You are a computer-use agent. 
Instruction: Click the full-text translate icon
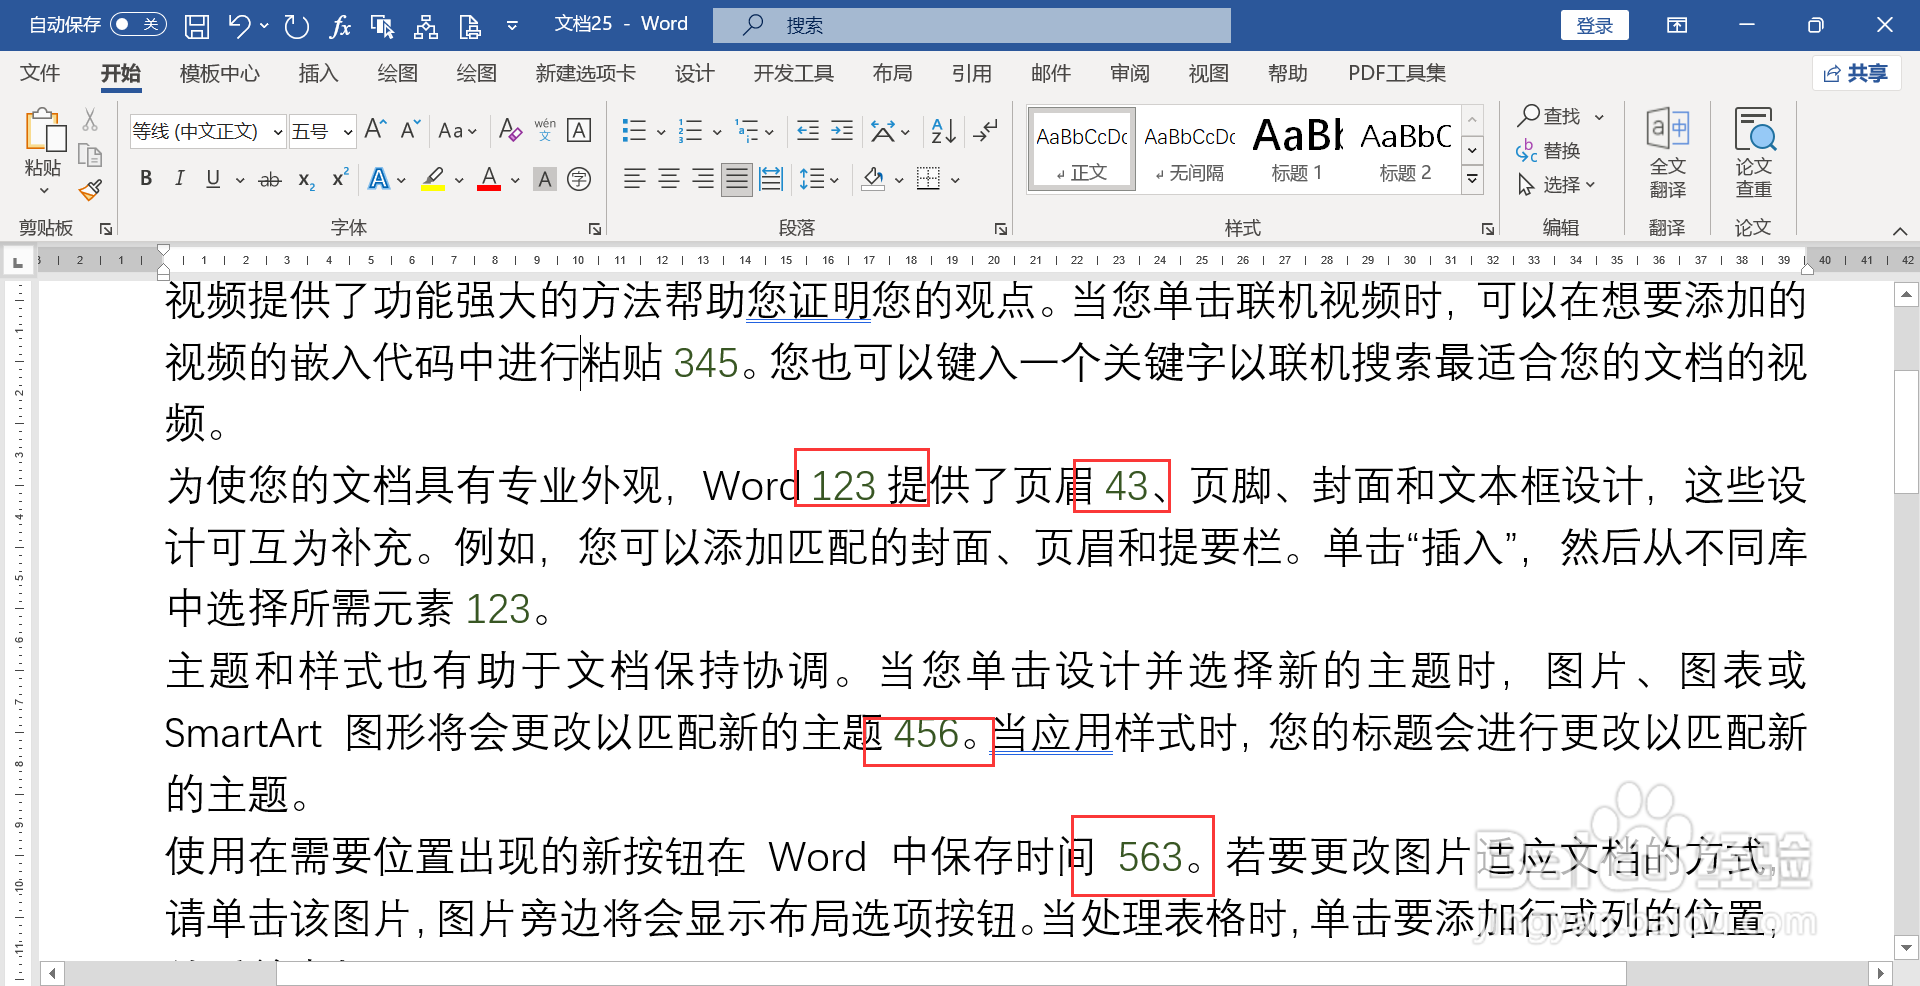coord(1667,152)
